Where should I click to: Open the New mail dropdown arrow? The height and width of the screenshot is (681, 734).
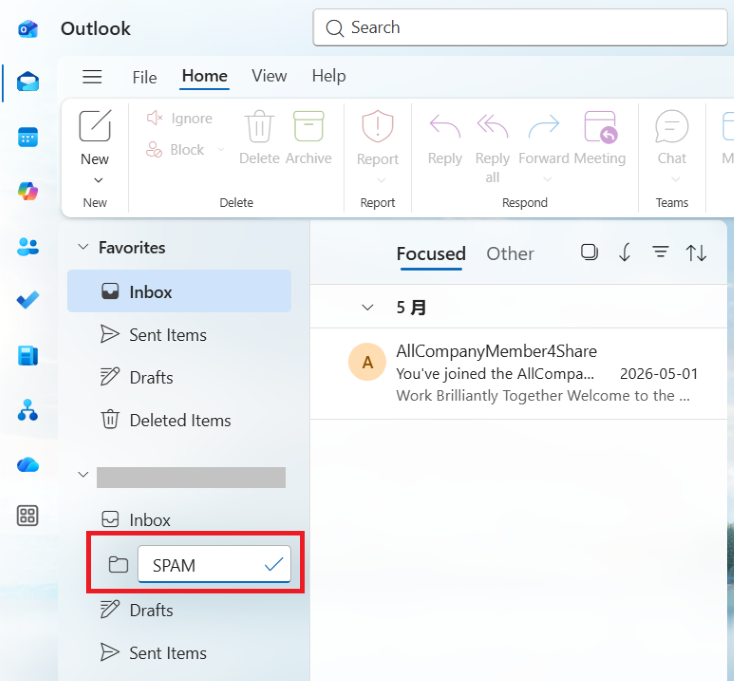[x=98, y=180]
